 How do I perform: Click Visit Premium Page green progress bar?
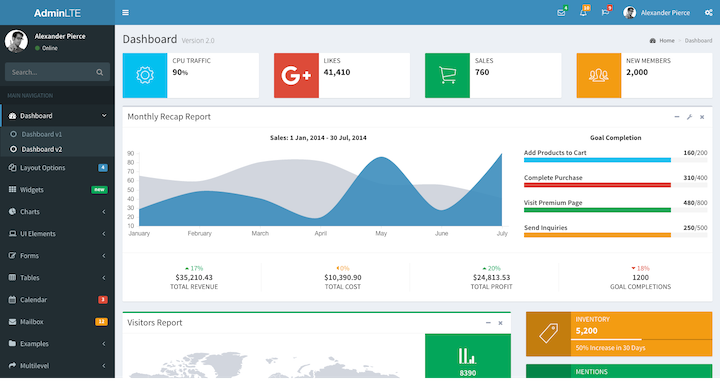615,210
